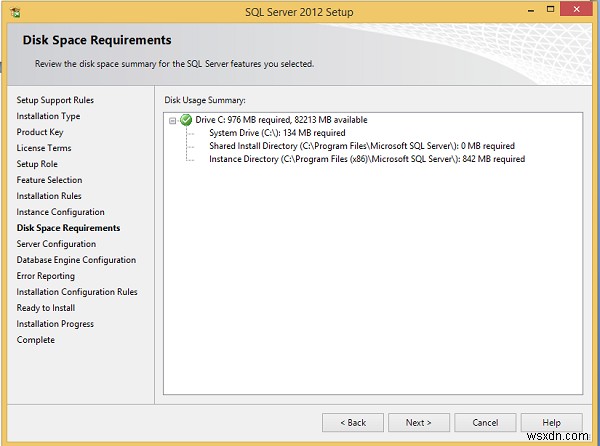Select the Installation Type step
The image size is (600, 446).
coord(48,116)
